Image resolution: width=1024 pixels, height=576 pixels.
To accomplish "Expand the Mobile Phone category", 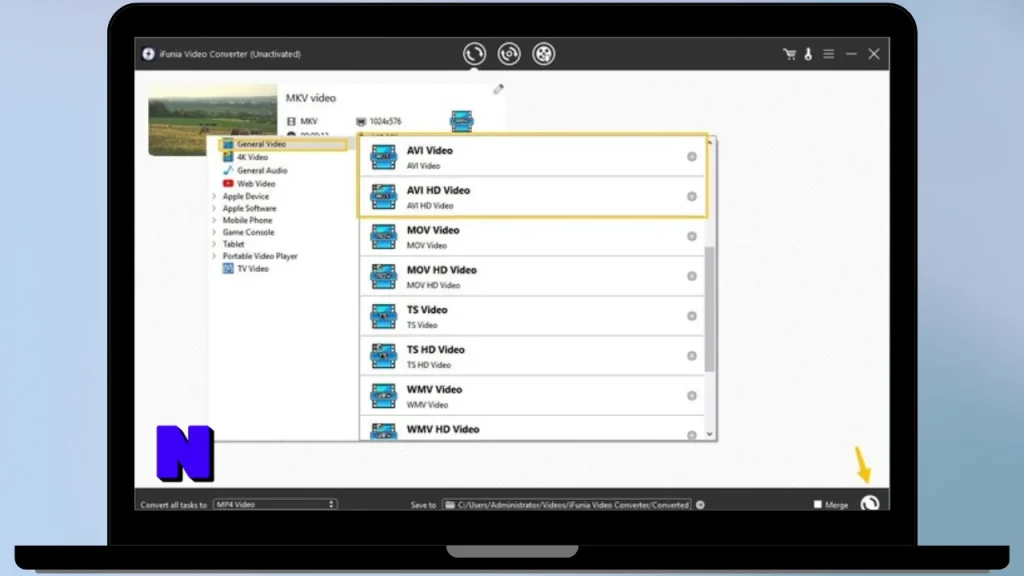I will click(x=214, y=220).
